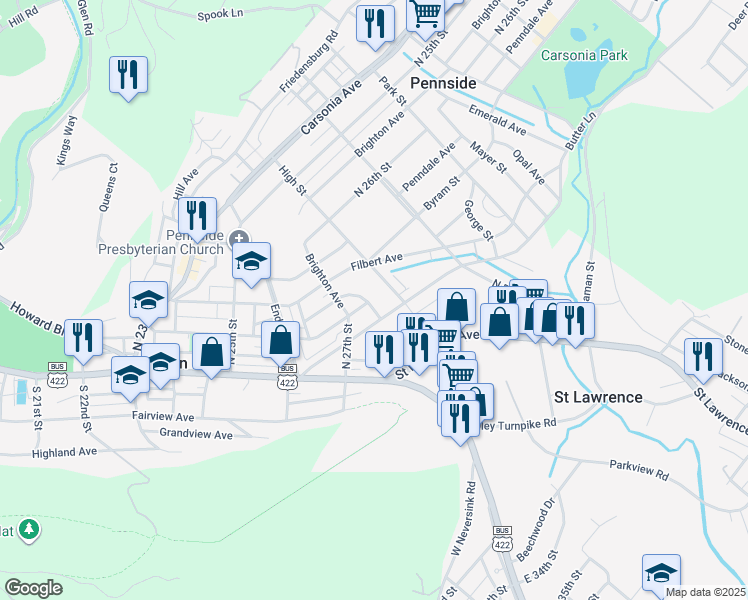This screenshot has width=748, height=600.
Task: Click the St Lawrence town label
Action: 598,397
